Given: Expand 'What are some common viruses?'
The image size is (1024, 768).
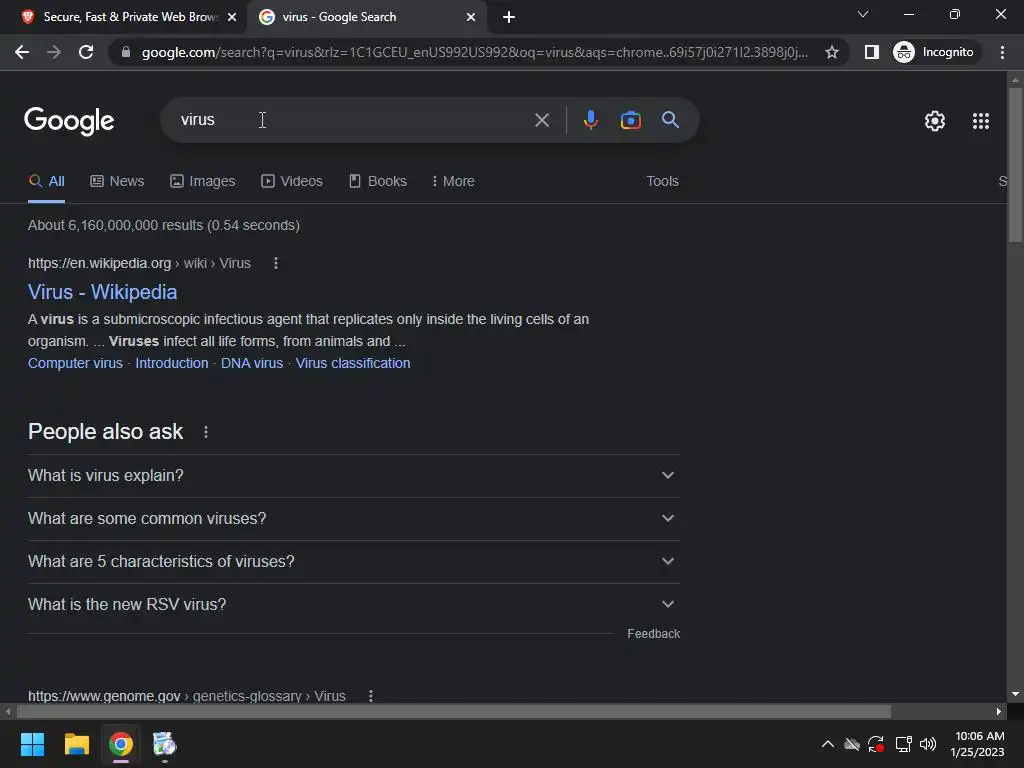Looking at the screenshot, I should [x=353, y=519].
